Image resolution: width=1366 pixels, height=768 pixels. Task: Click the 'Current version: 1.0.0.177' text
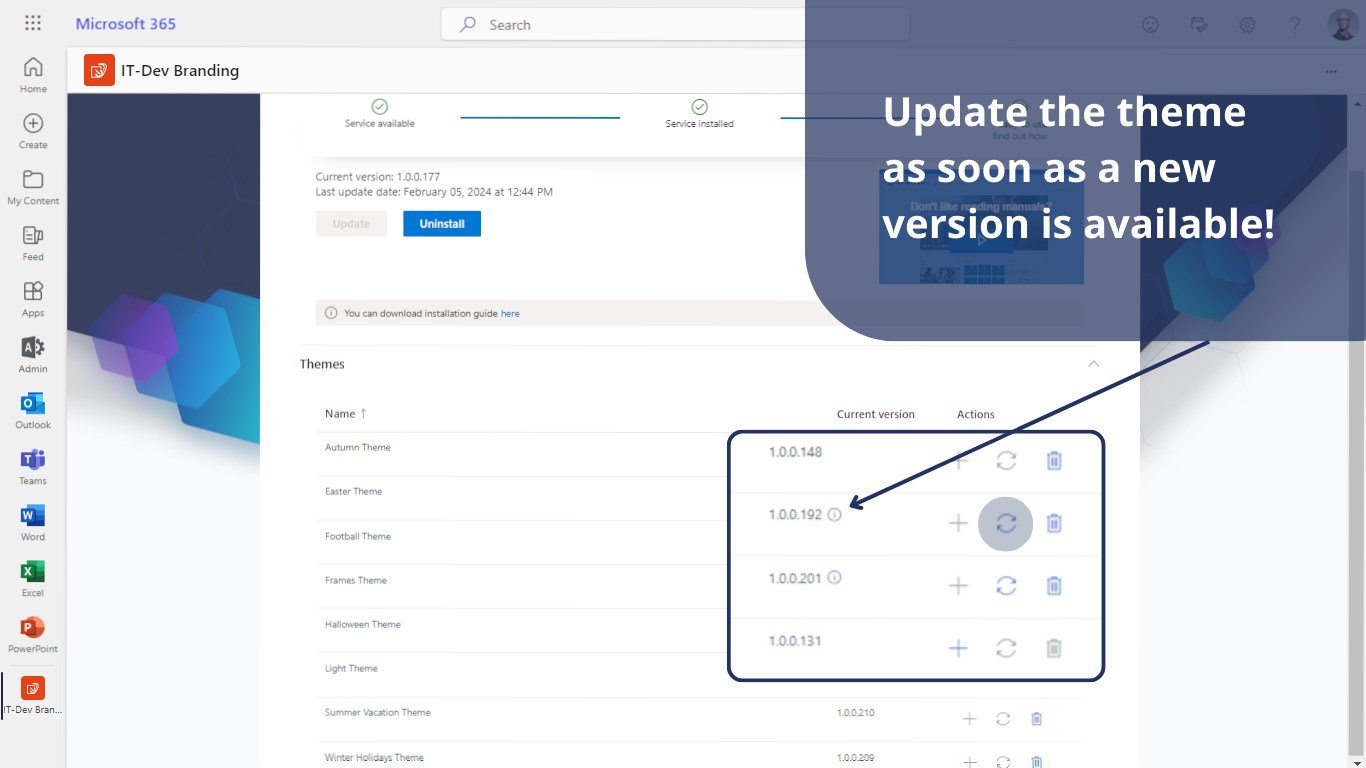pos(378,176)
